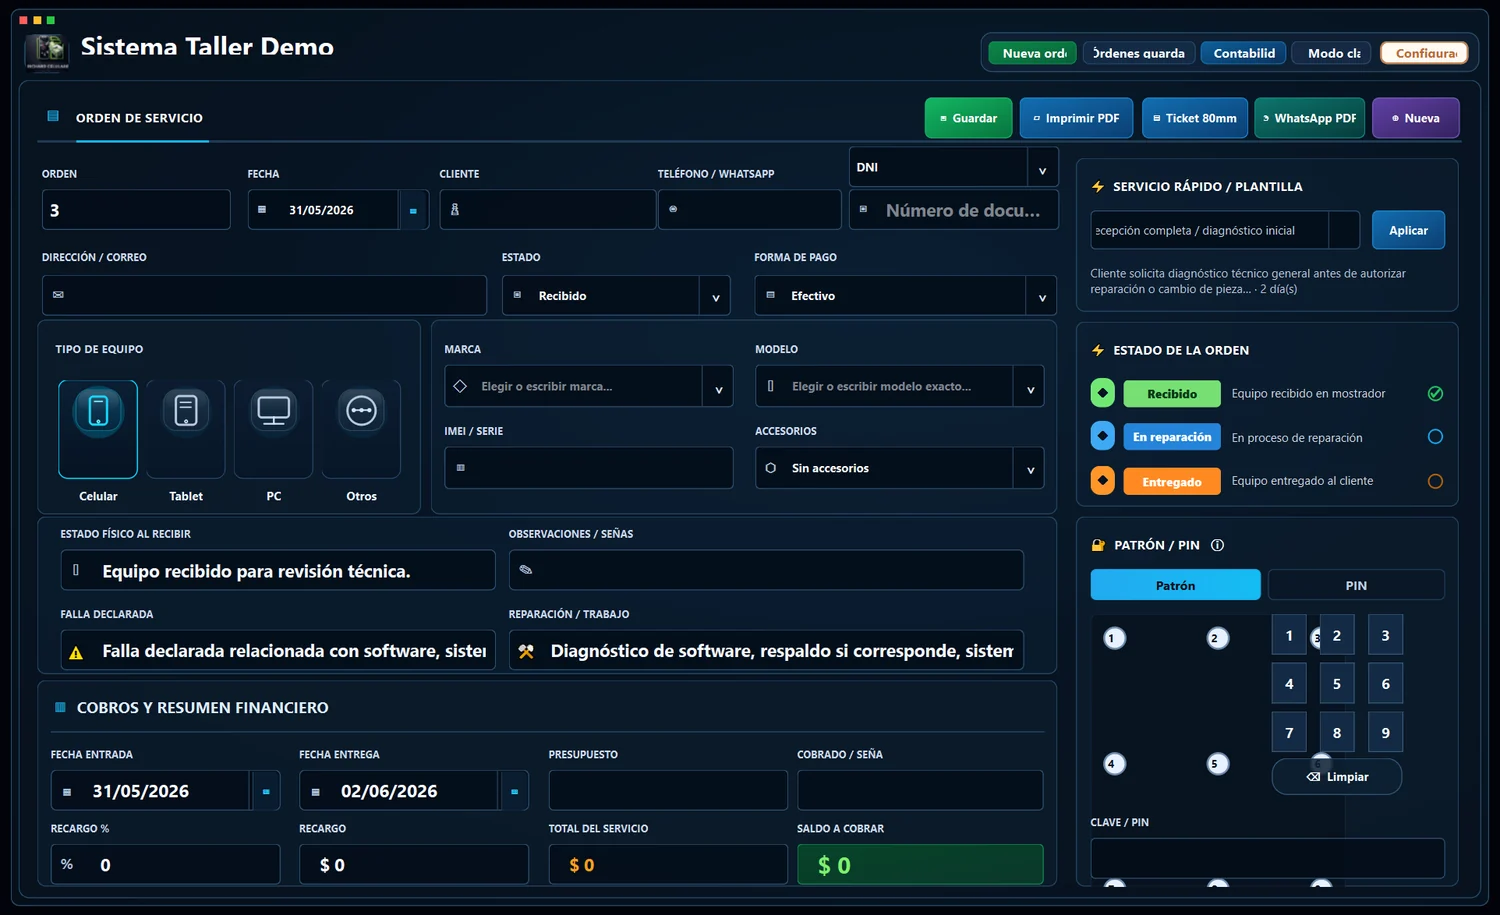Open the FECHA calendar picker icon
This screenshot has width=1500, height=915.
(413, 210)
